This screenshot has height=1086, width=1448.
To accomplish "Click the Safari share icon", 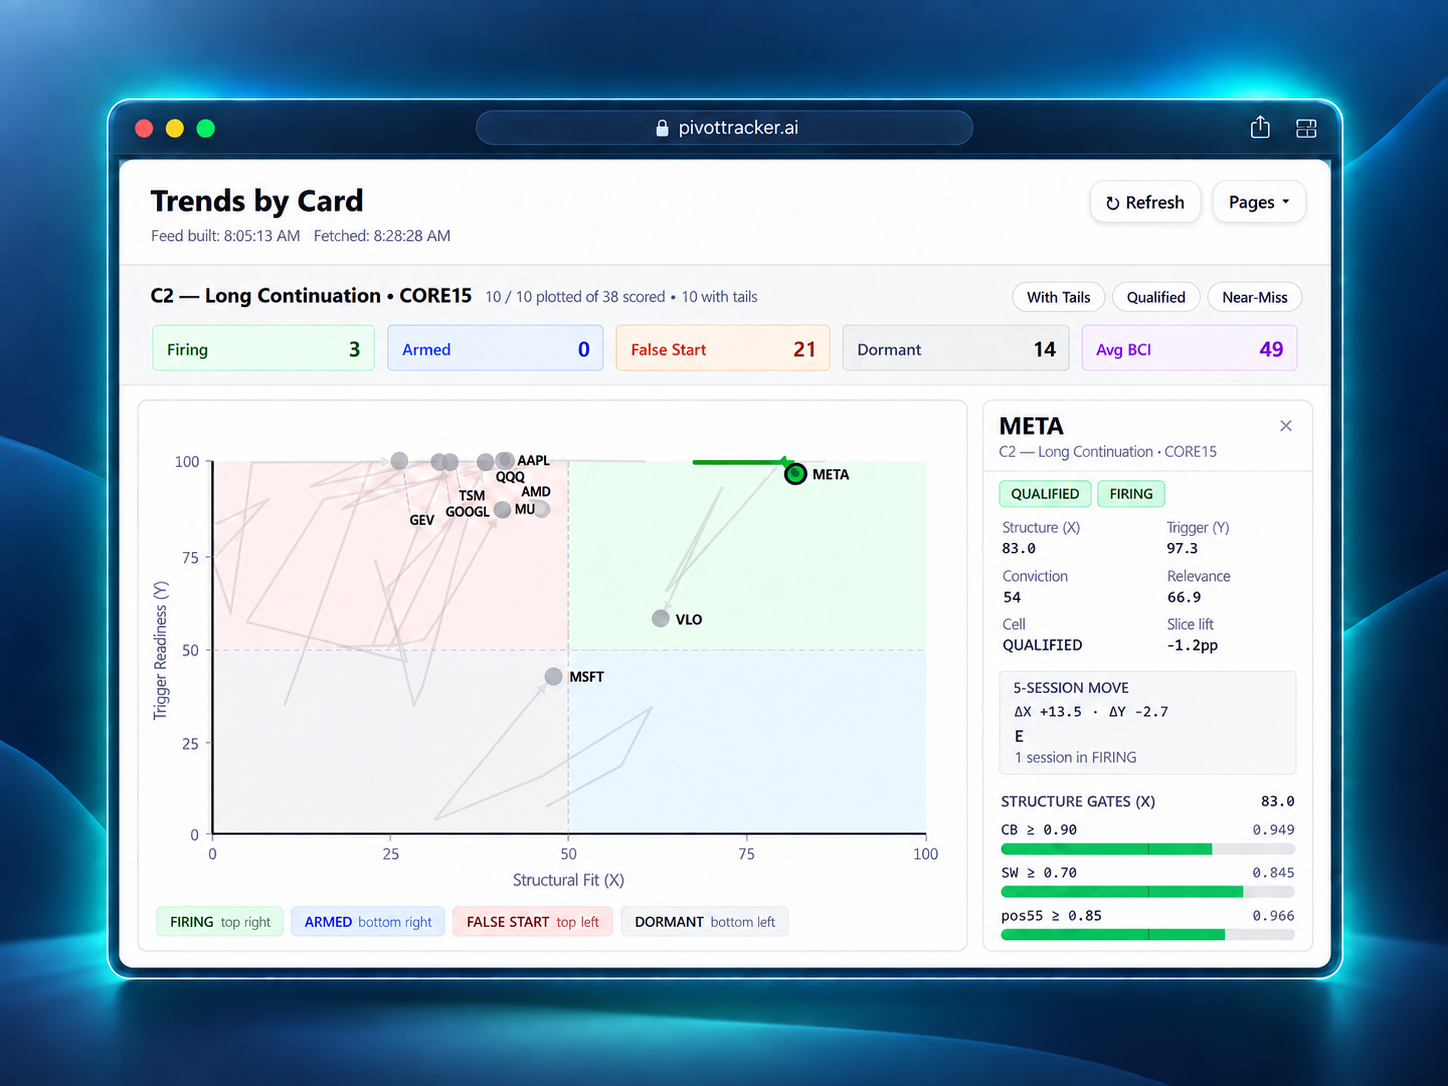I will pos(1260,127).
